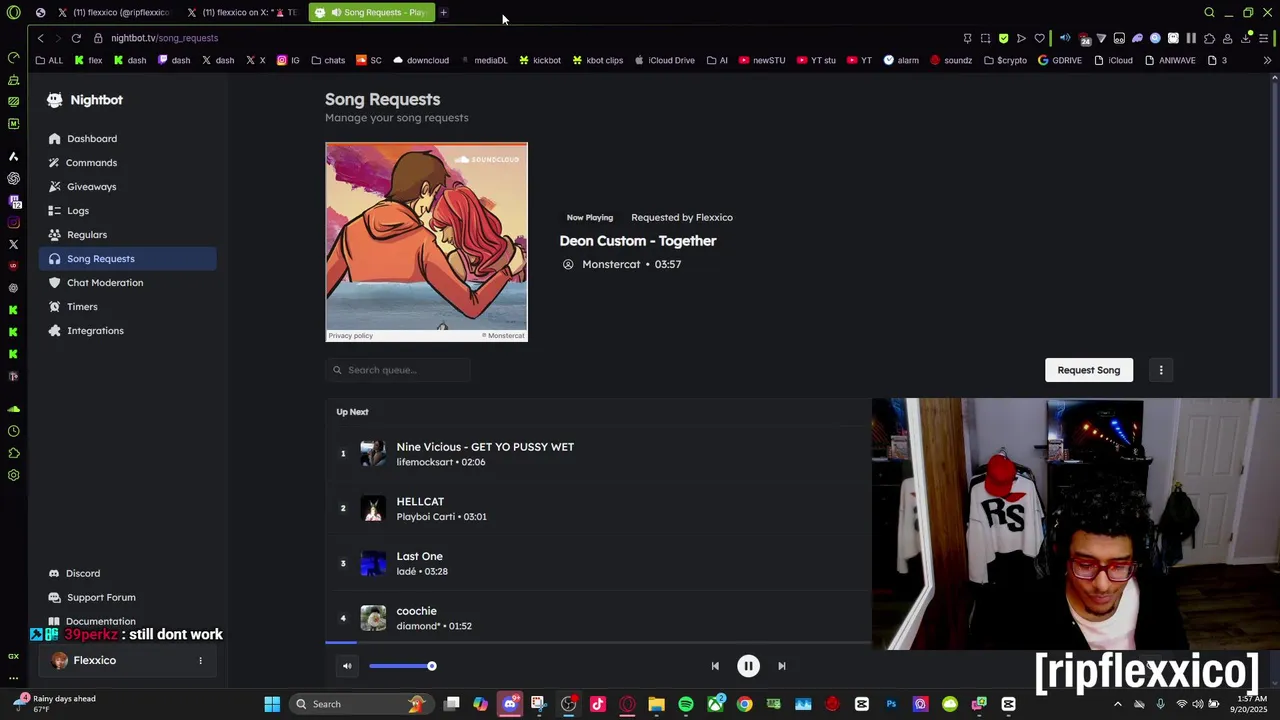The height and width of the screenshot is (720, 1280).
Task: Mute the song player volume
Action: (x=347, y=666)
